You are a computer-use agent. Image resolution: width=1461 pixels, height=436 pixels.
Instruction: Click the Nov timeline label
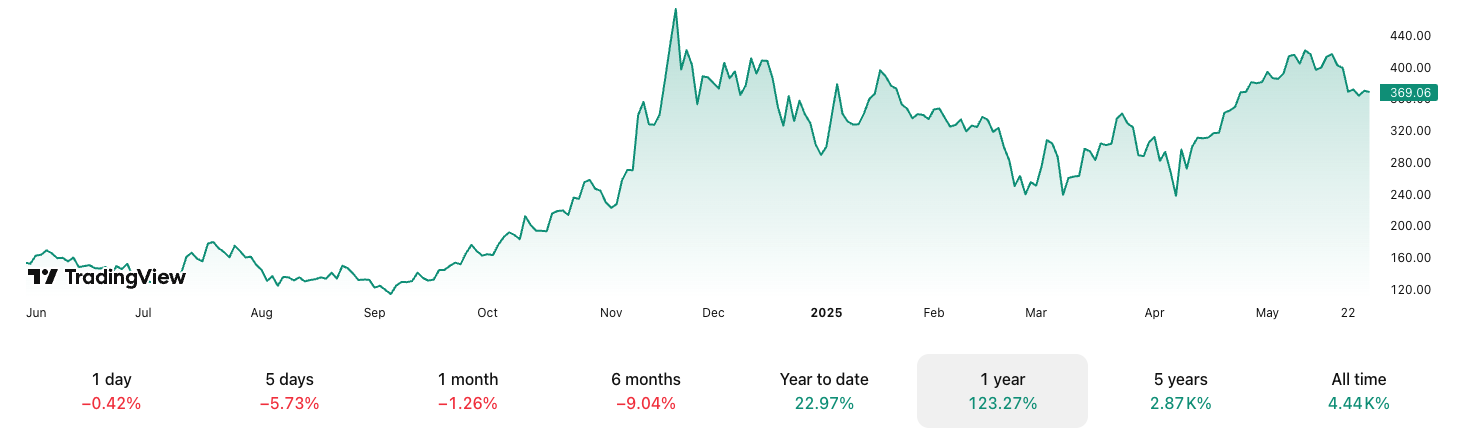click(x=611, y=313)
